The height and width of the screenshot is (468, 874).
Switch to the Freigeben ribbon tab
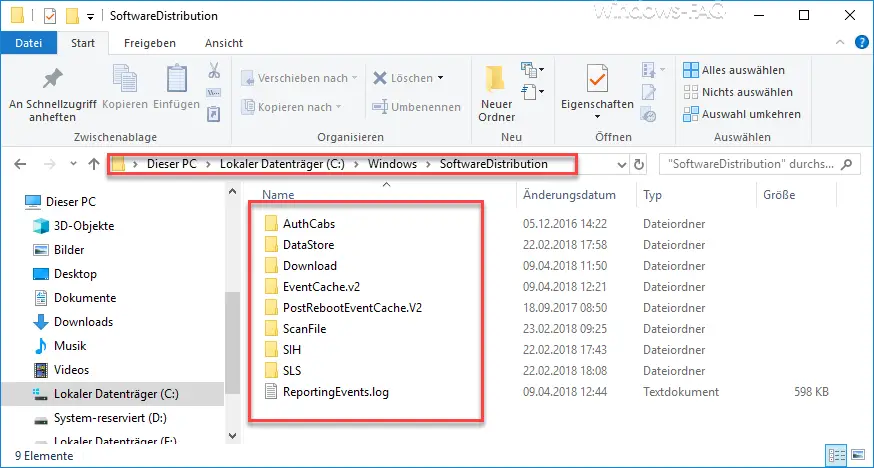150,43
